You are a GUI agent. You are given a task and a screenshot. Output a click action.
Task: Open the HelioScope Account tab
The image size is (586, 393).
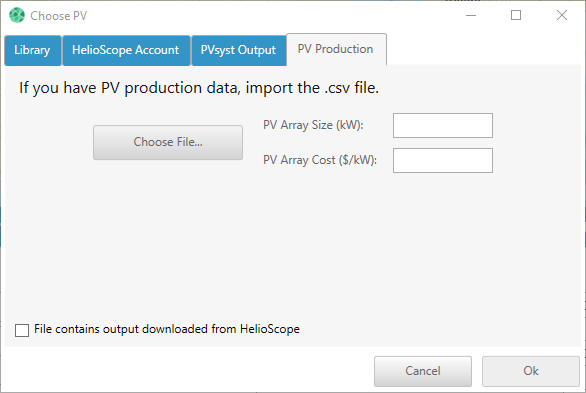(126, 50)
